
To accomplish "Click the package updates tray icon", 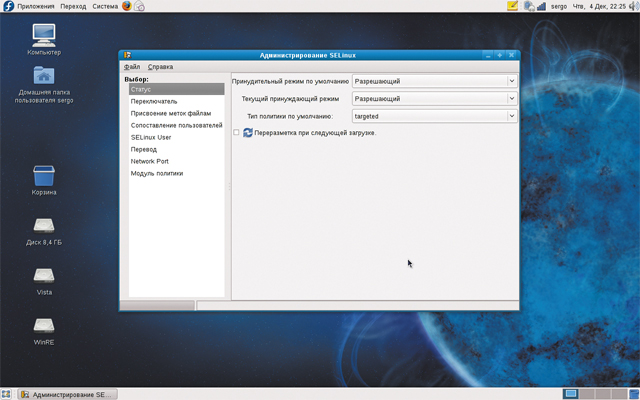I will (x=529, y=6).
